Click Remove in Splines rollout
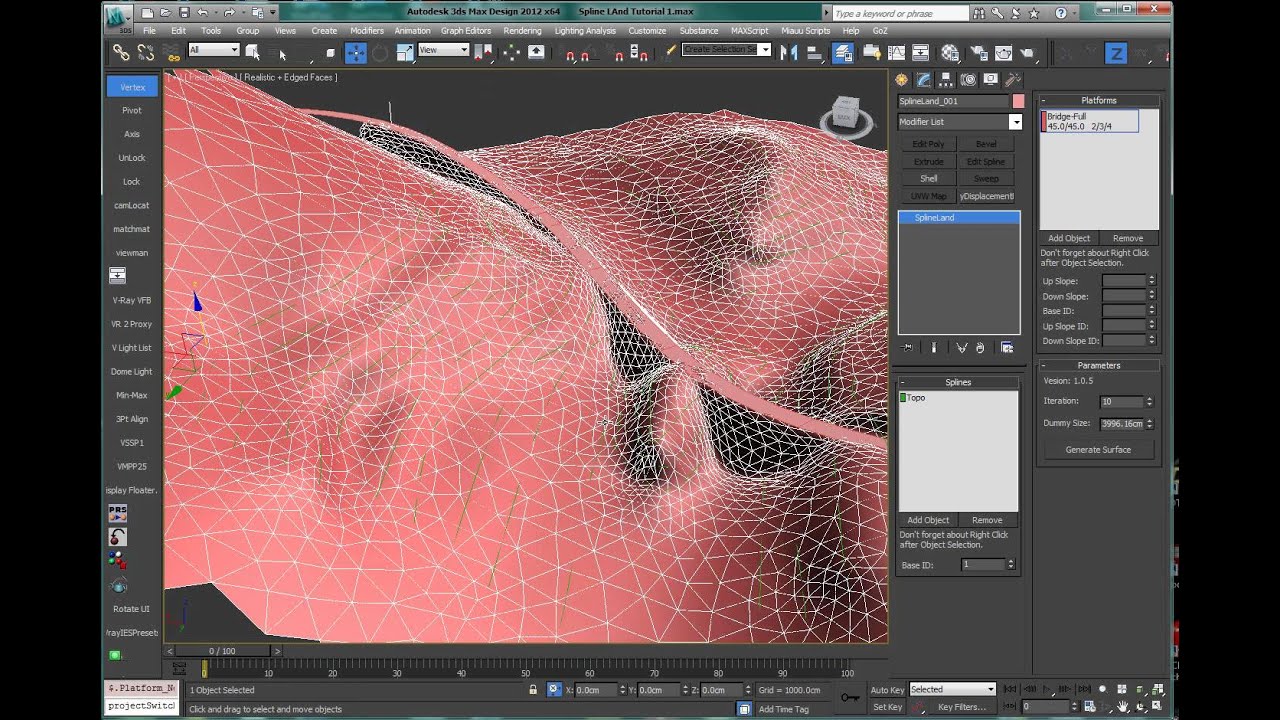The height and width of the screenshot is (720, 1280). [987, 520]
